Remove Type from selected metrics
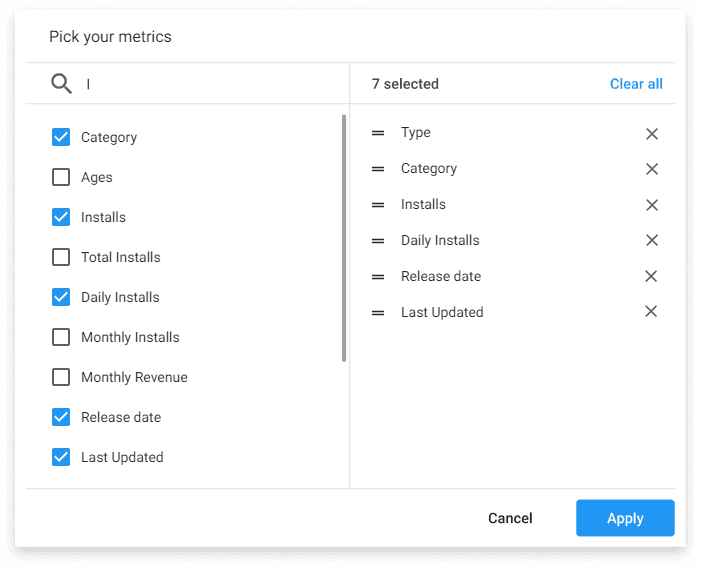The height and width of the screenshot is (568, 701). point(651,133)
